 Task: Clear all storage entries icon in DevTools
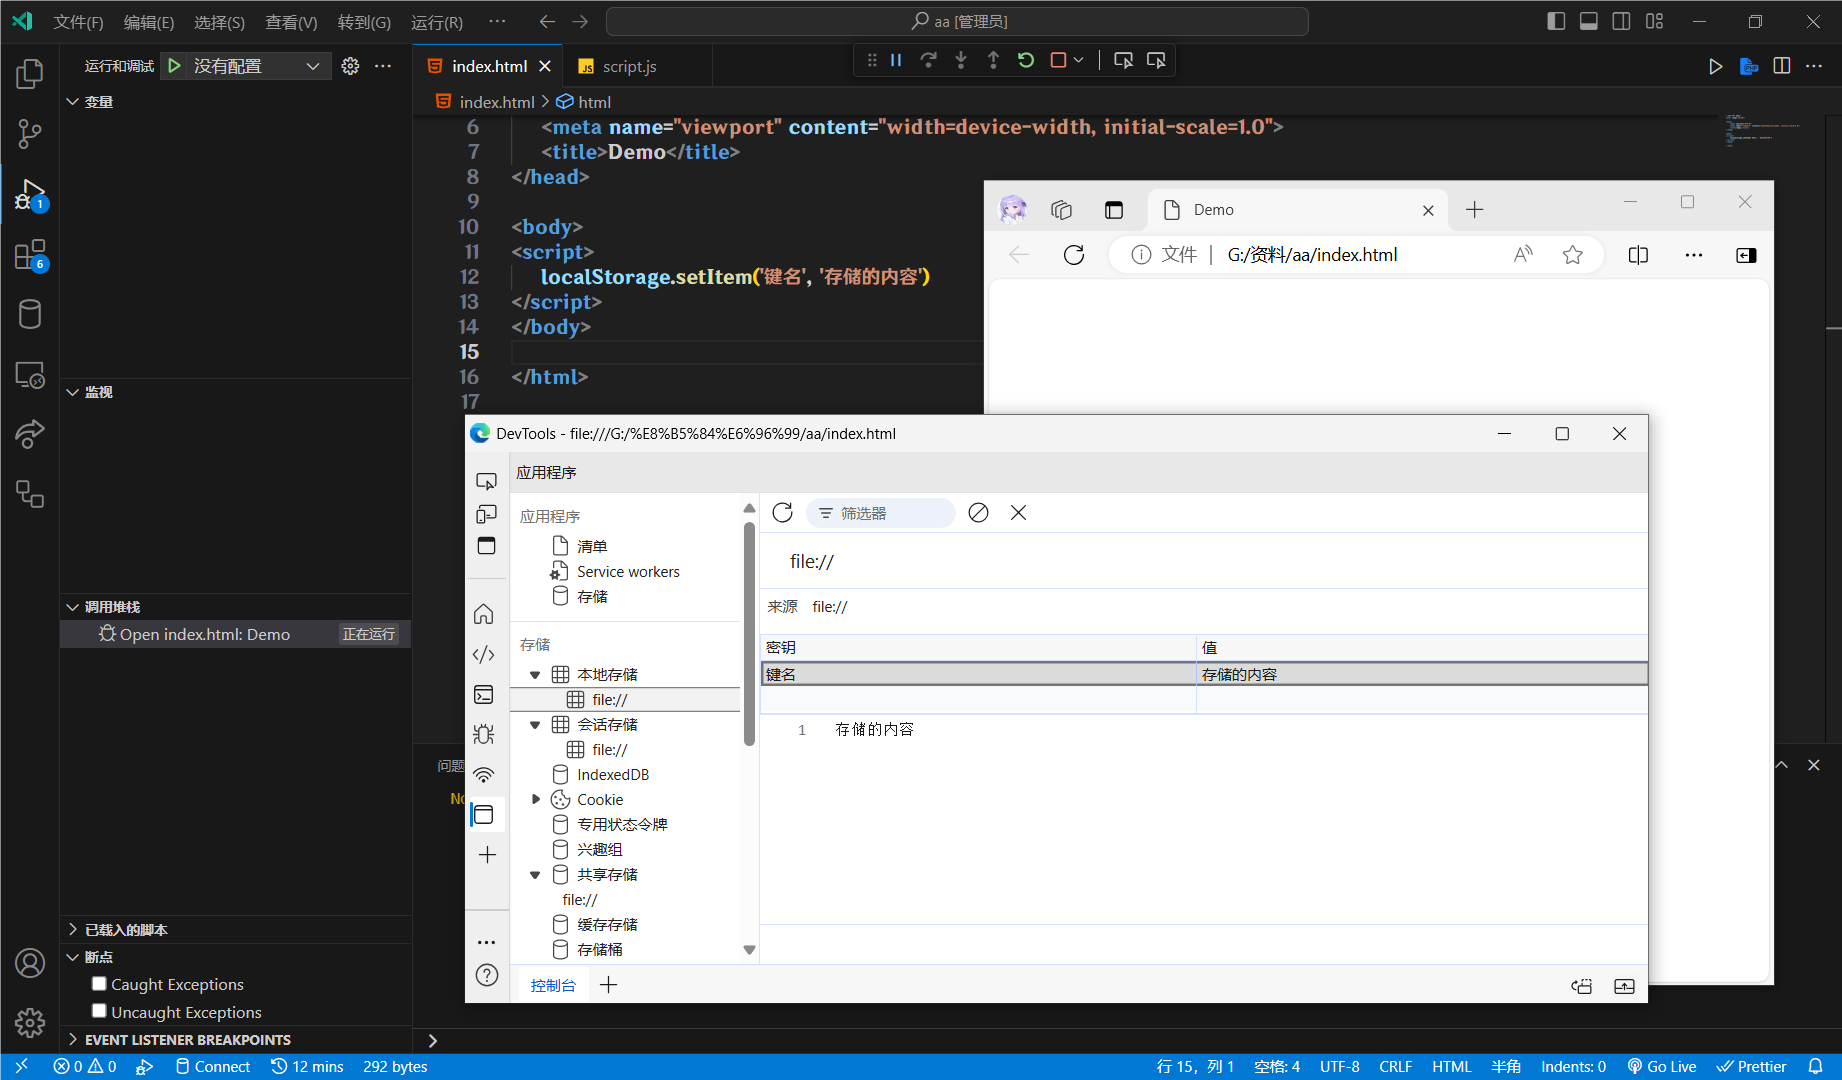[x=979, y=513]
